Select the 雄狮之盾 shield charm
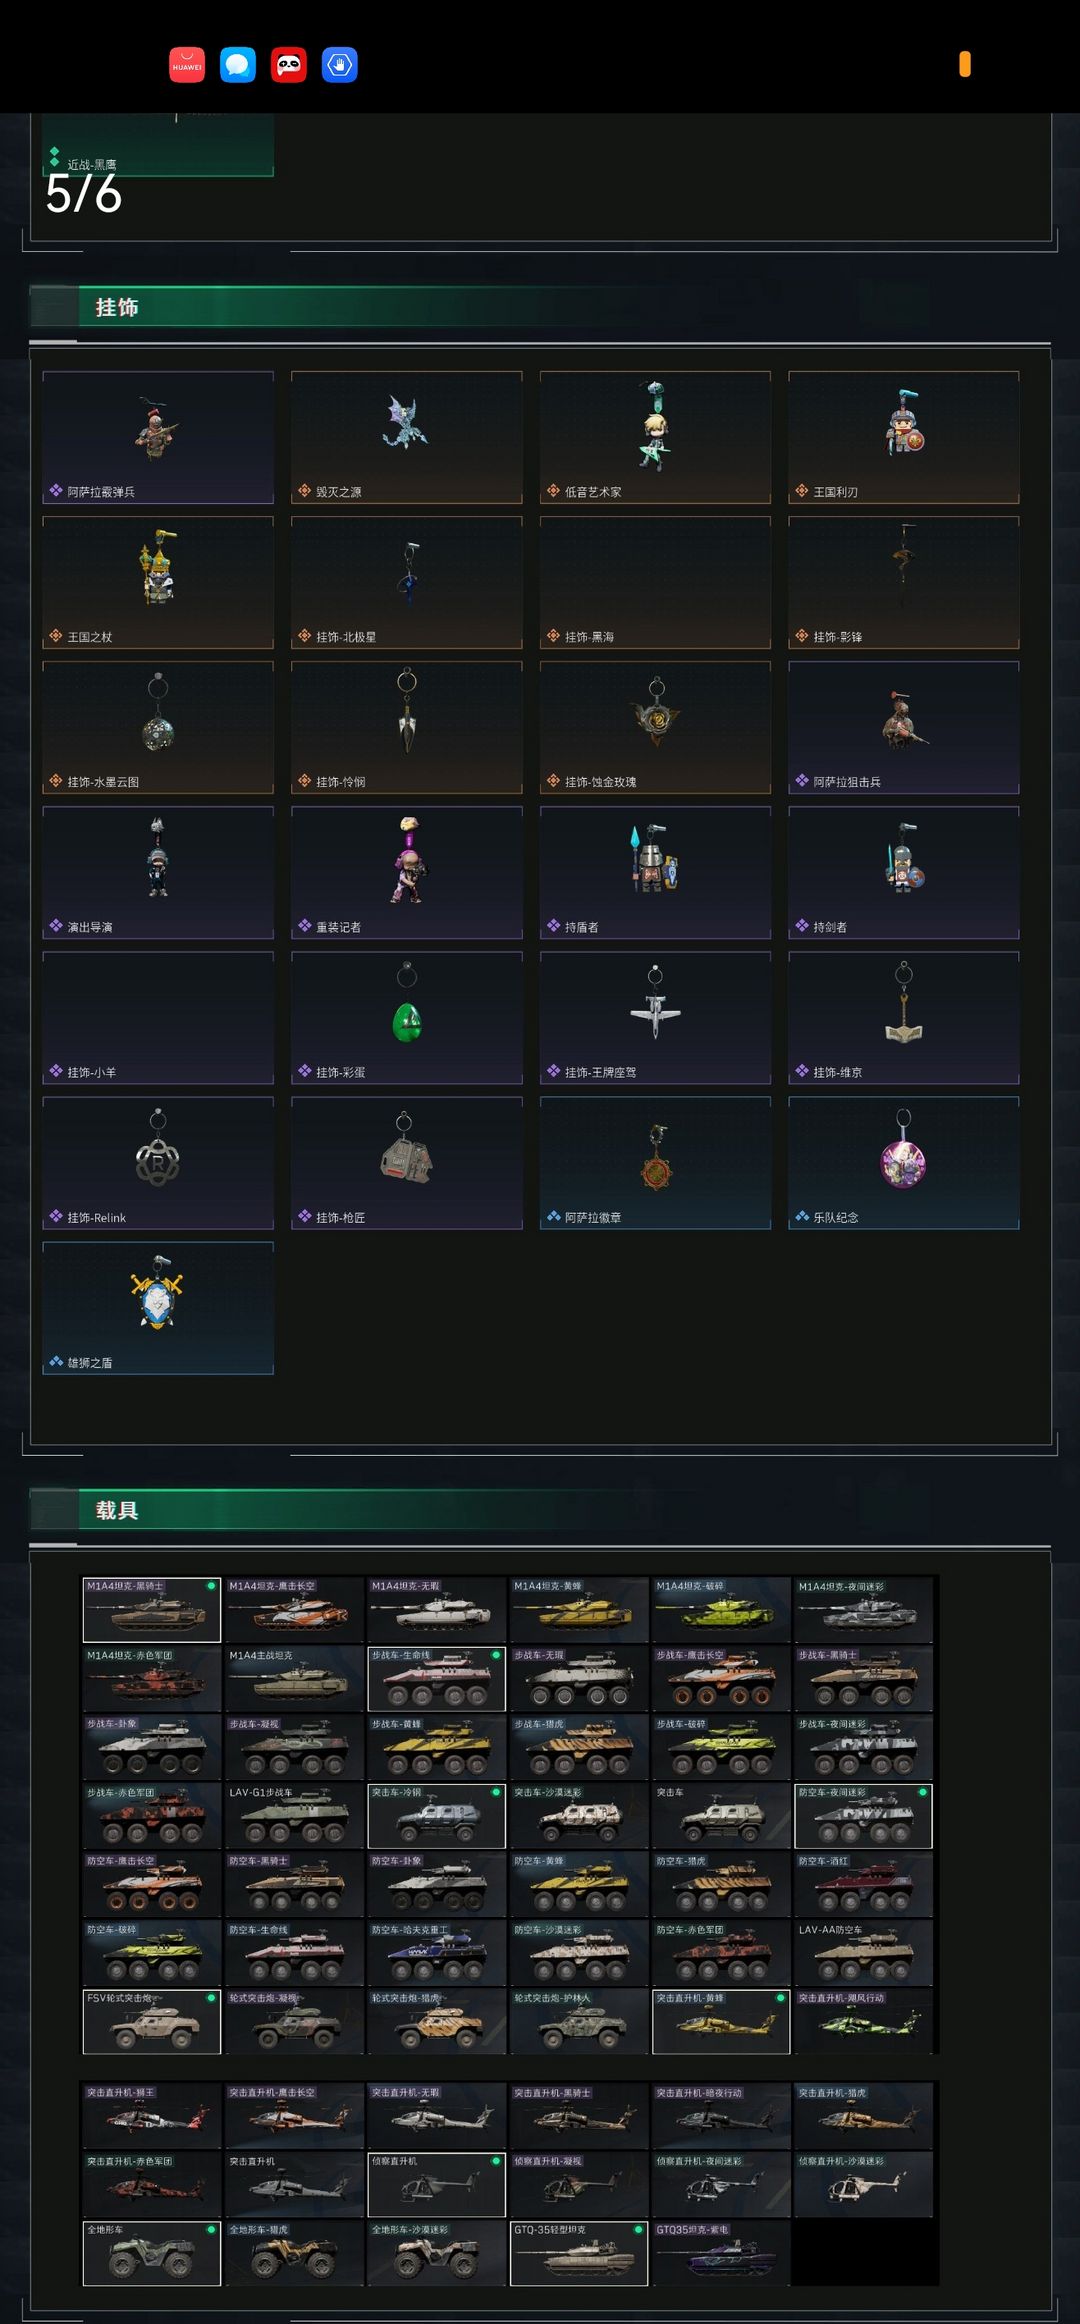The width and height of the screenshot is (1080, 2324). 158,1308
